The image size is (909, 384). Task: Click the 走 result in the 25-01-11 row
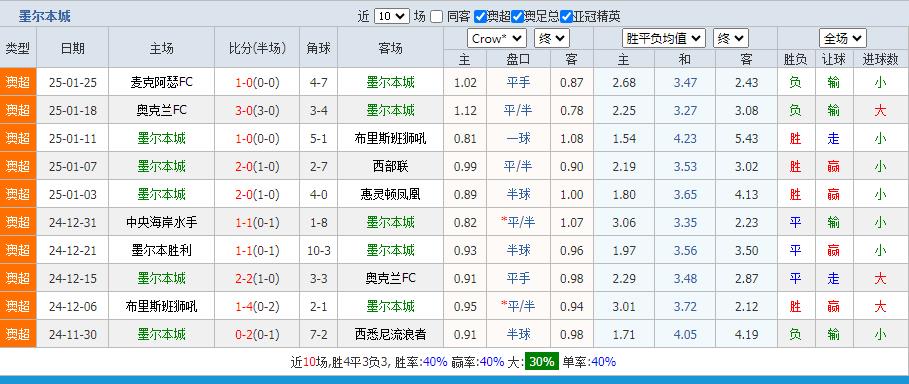[x=834, y=139]
